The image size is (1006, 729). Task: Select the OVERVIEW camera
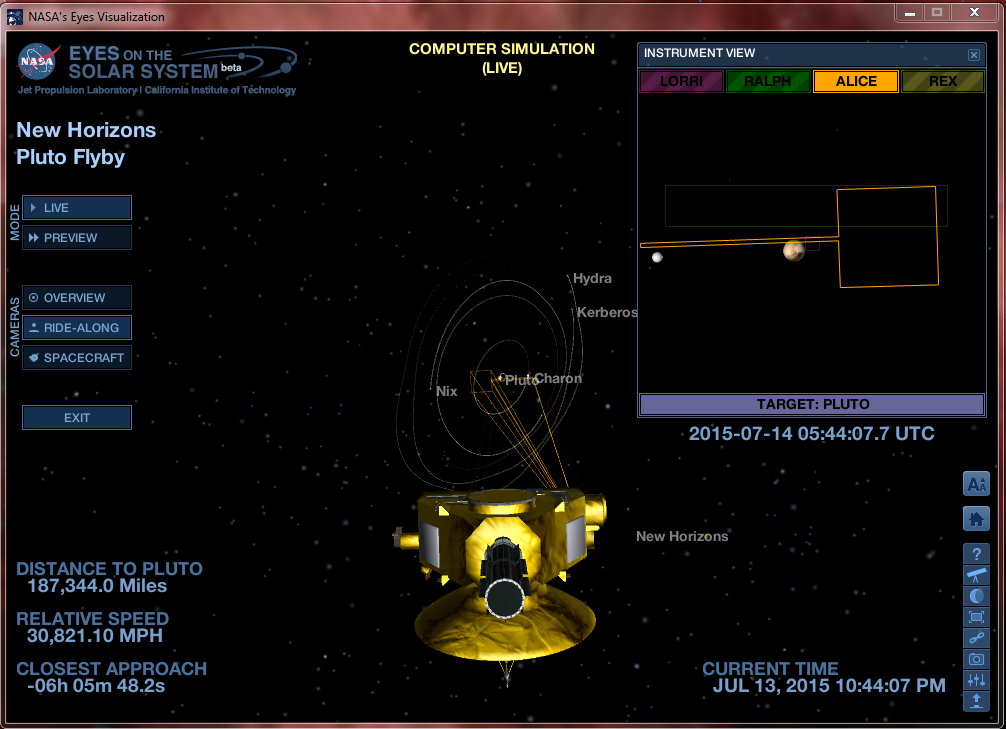click(77, 298)
